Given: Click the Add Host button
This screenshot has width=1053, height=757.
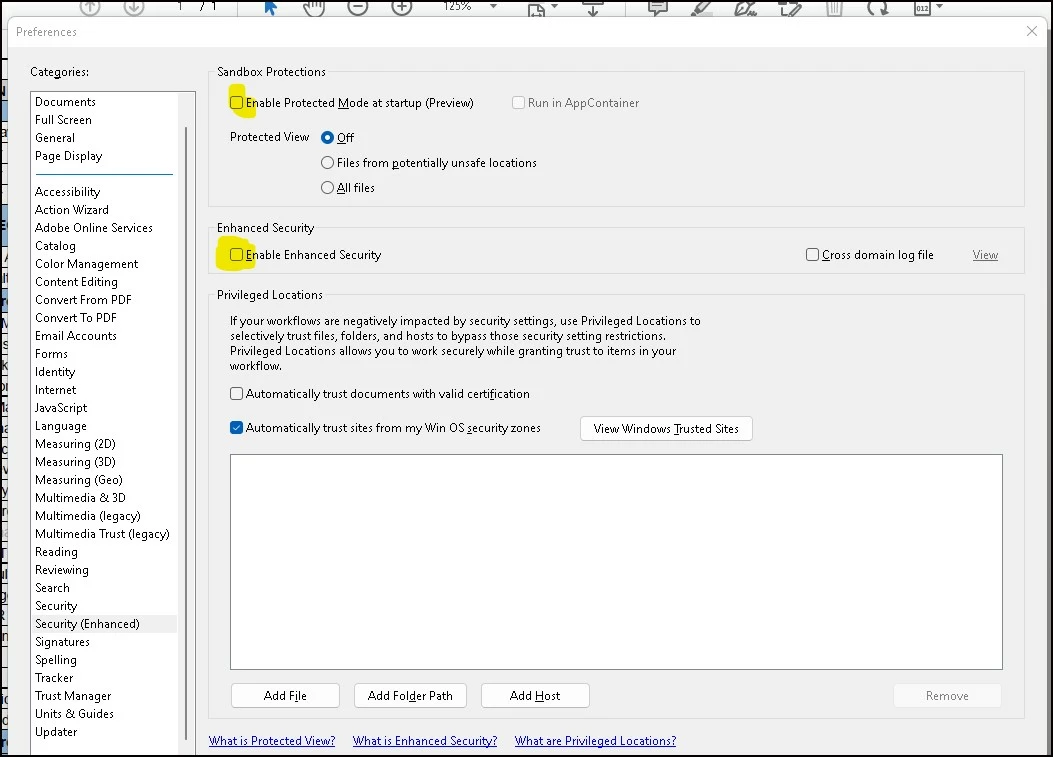Looking at the screenshot, I should [535, 696].
